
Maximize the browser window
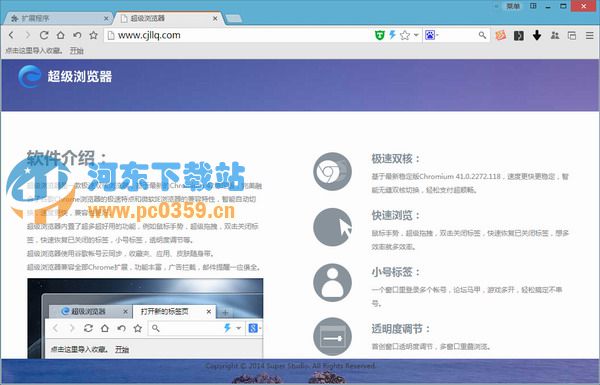(563, 6)
